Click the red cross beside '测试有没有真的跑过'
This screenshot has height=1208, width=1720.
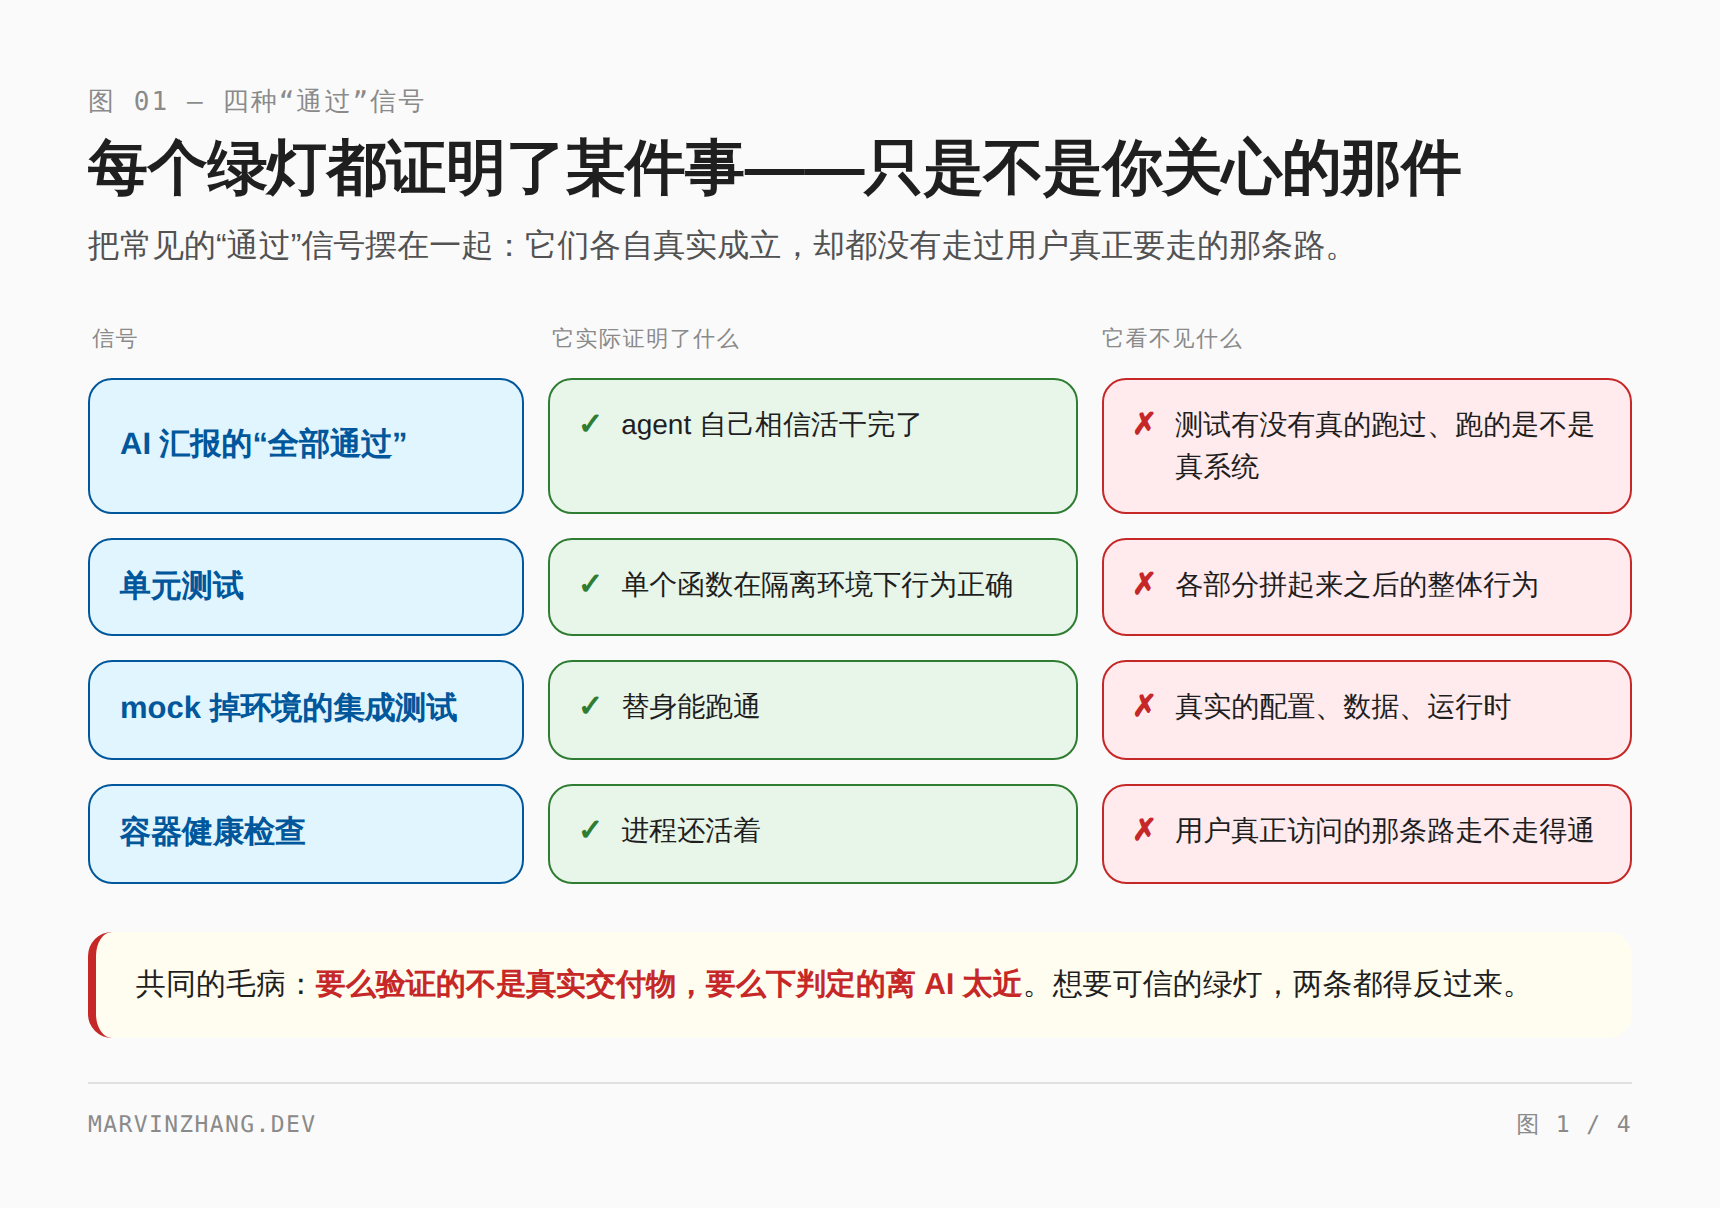(1144, 425)
